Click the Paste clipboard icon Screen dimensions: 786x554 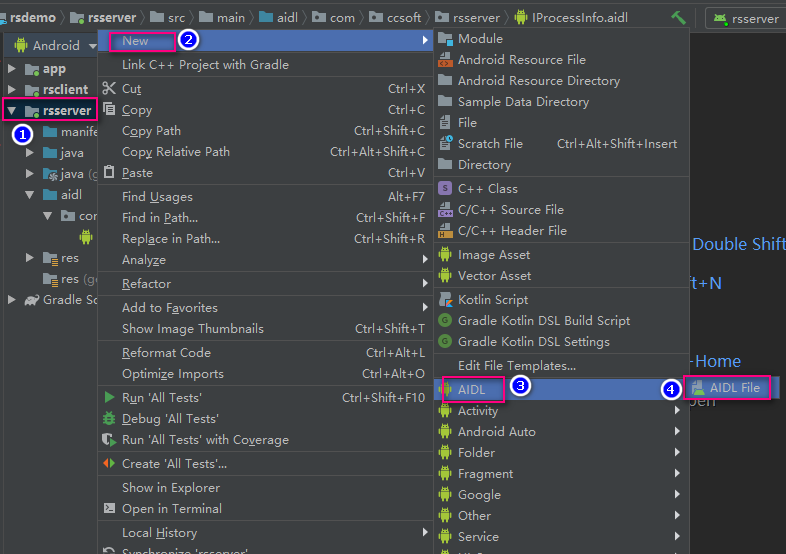pos(109,172)
